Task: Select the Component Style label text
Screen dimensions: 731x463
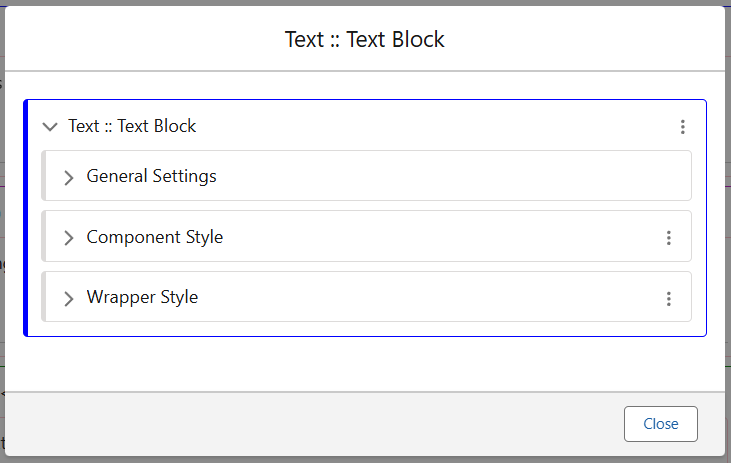Action: pos(154,237)
